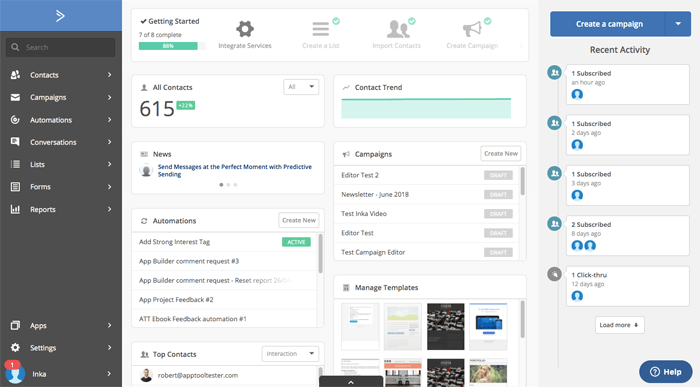Open the first template thumbnail

(360, 326)
